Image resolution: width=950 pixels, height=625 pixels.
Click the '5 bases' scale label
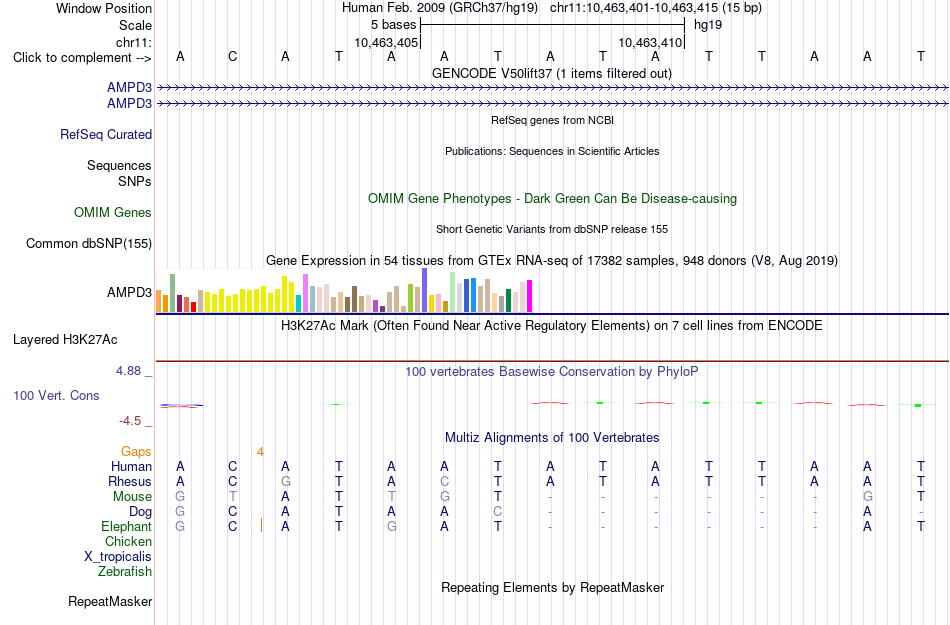pyautogui.click(x=393, y=25)
